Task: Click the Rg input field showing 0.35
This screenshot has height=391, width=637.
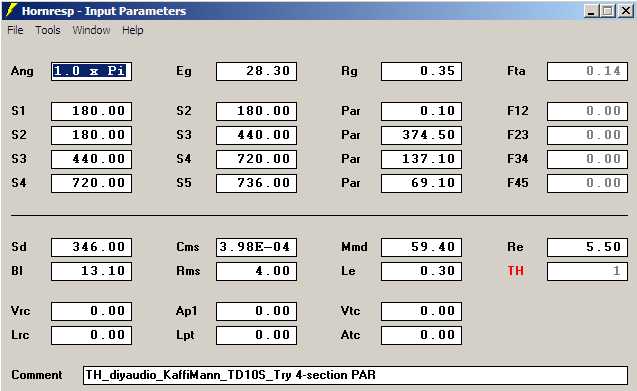Action: (x=421, y=72)
